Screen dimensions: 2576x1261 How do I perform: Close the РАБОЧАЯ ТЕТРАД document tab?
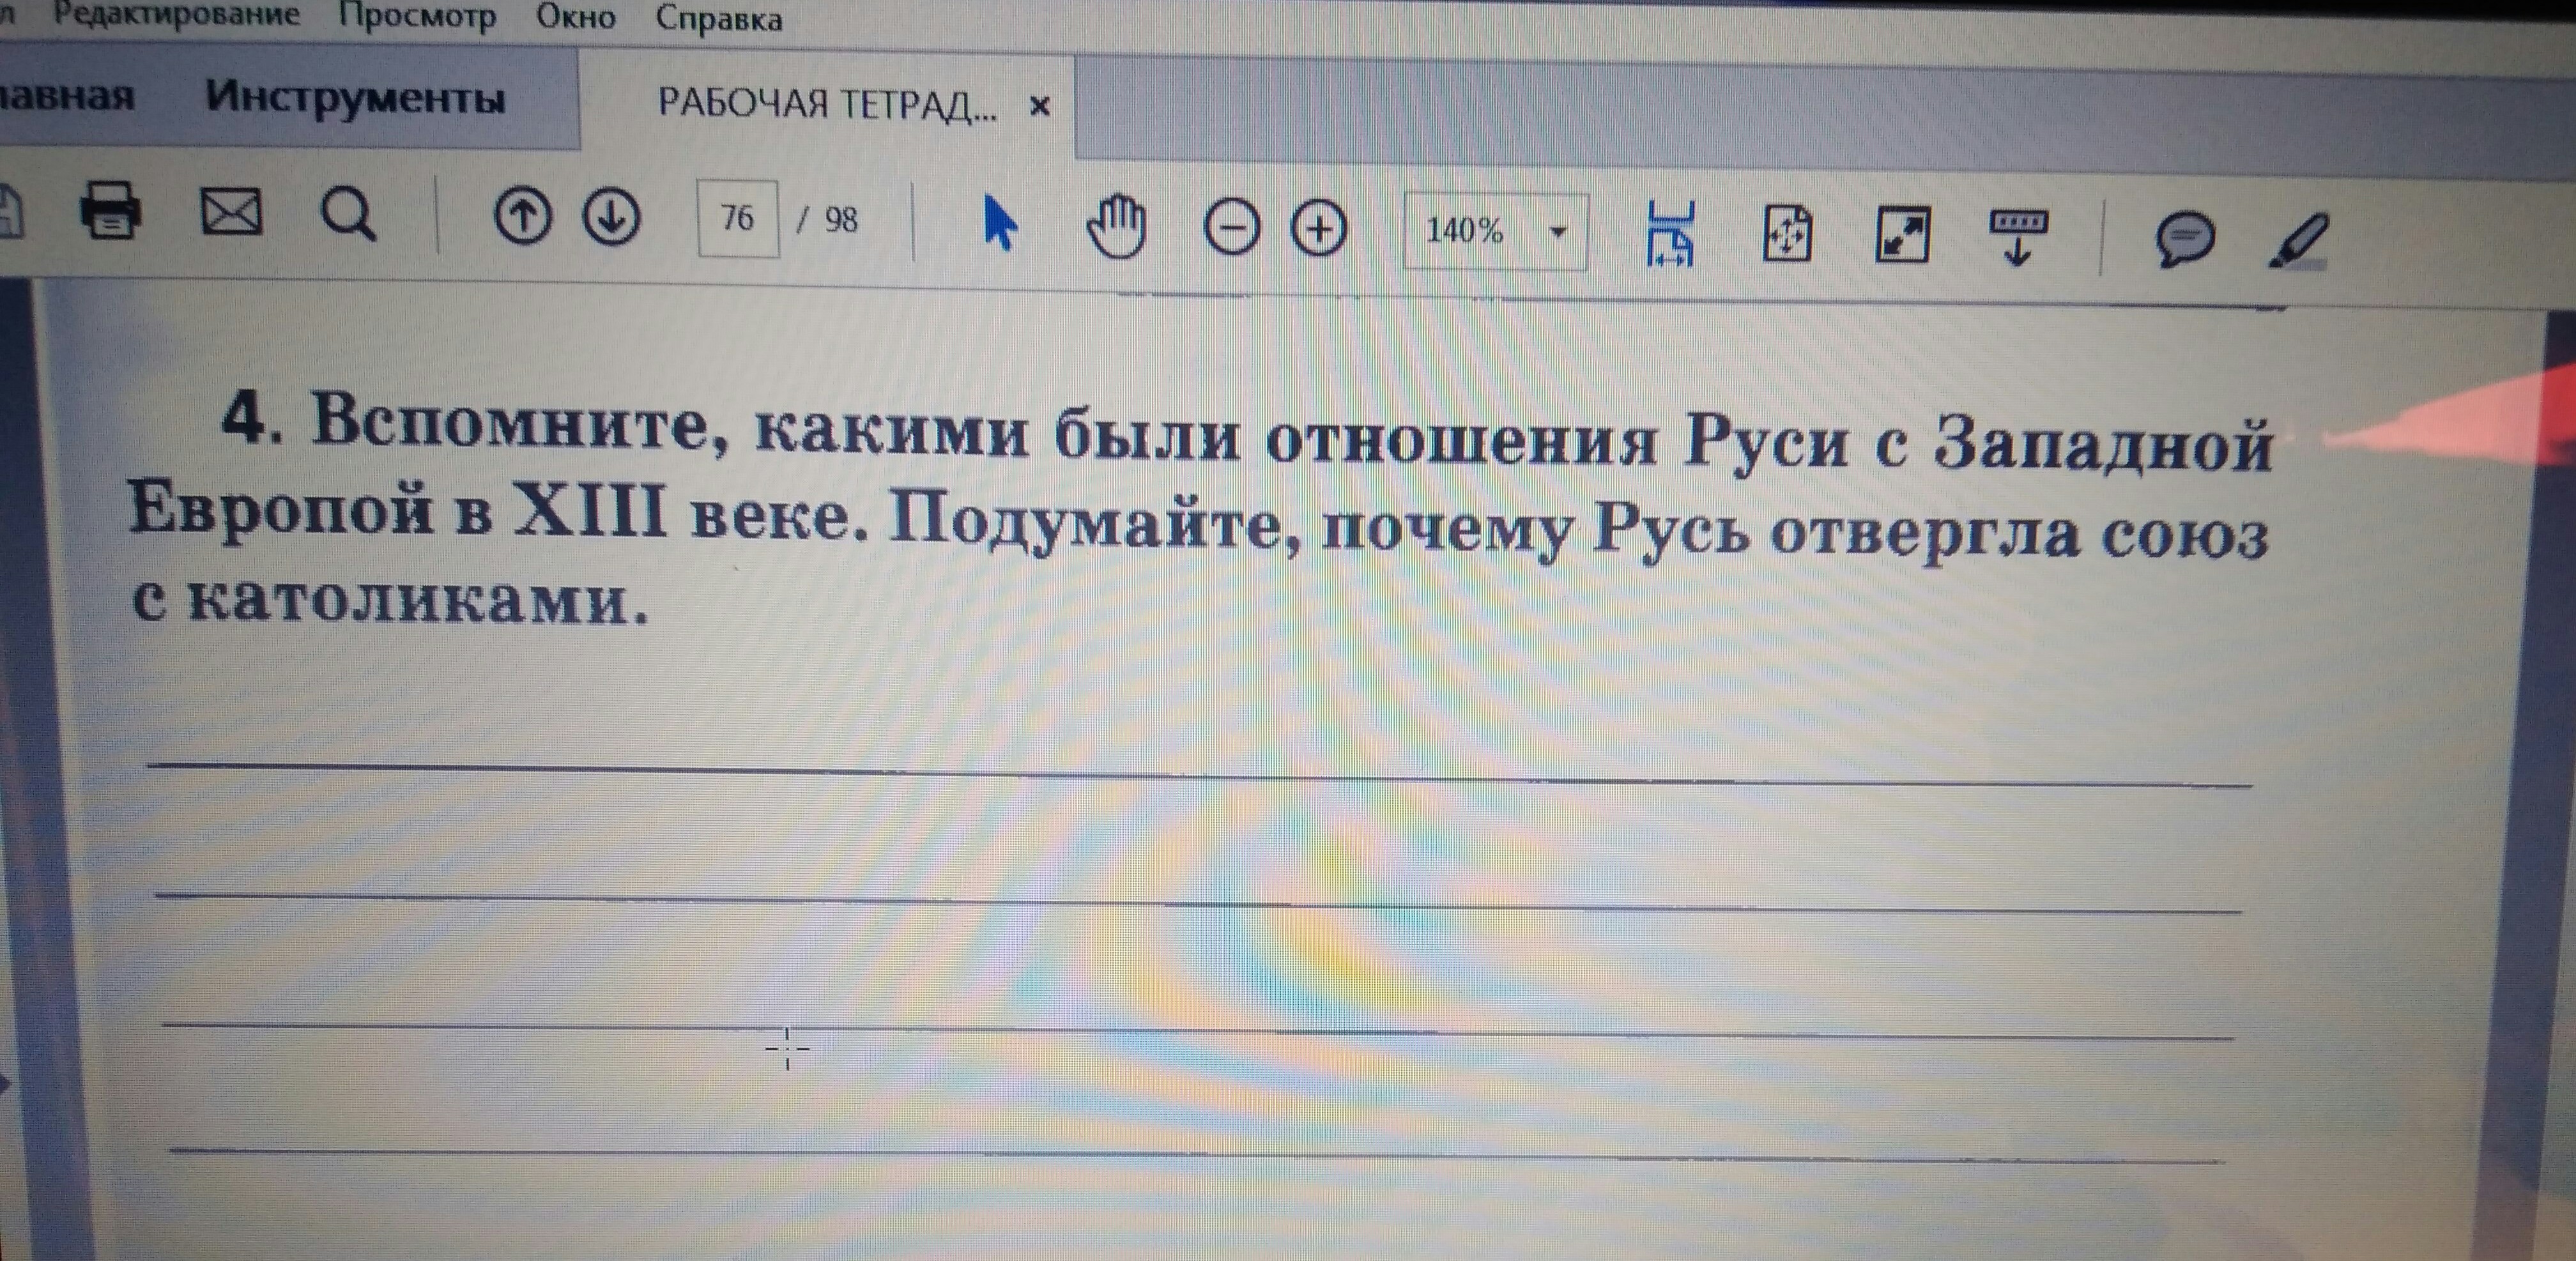pyautogui.click(x=1040, y=105)
